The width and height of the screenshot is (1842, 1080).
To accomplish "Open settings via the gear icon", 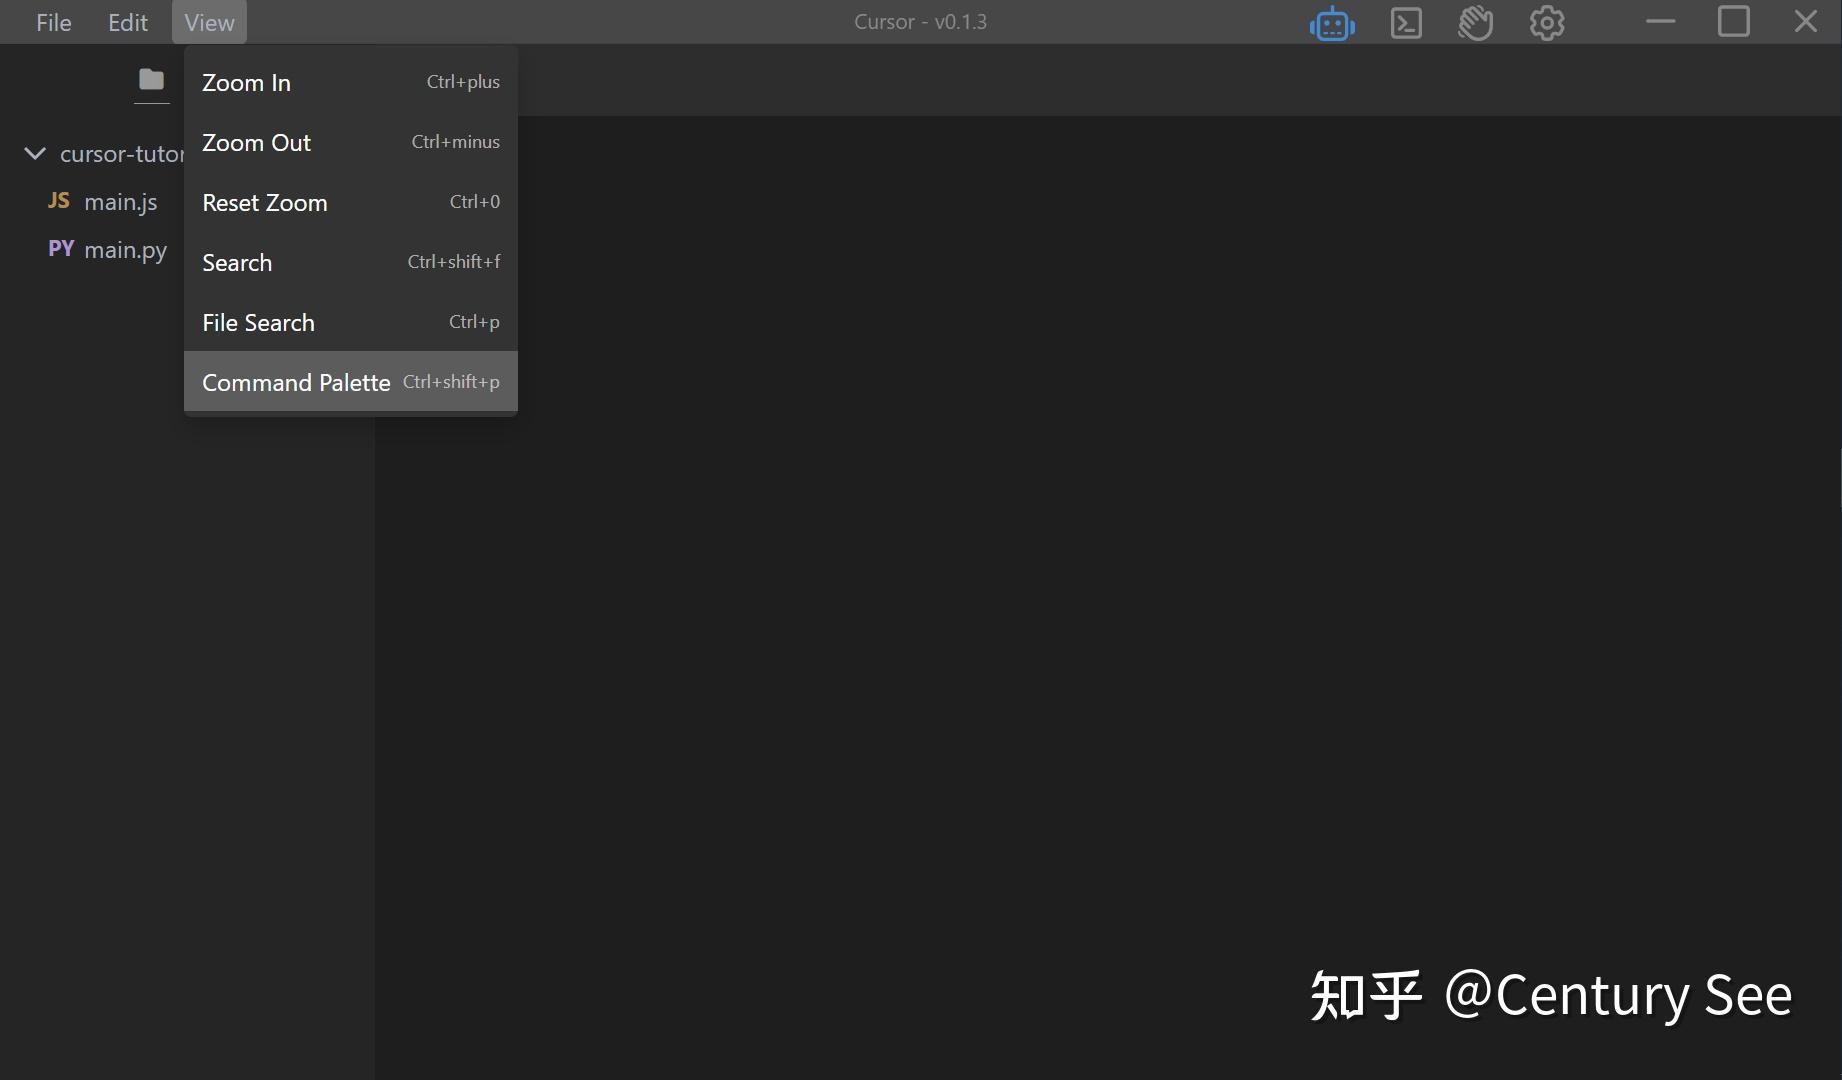I will tap(1547, 23).
